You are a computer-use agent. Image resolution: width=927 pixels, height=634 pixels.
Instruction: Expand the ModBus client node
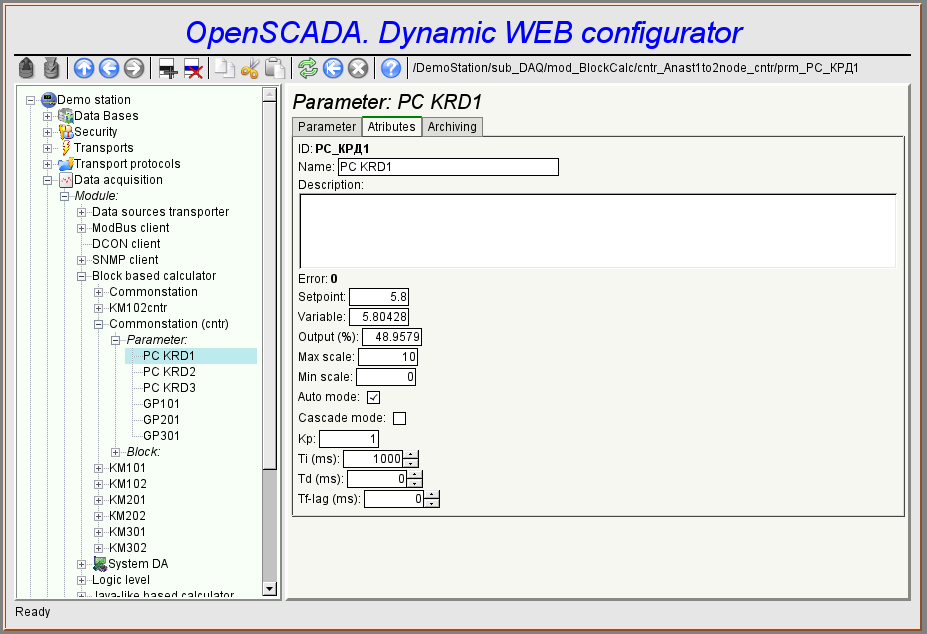[x=82, y=228]
